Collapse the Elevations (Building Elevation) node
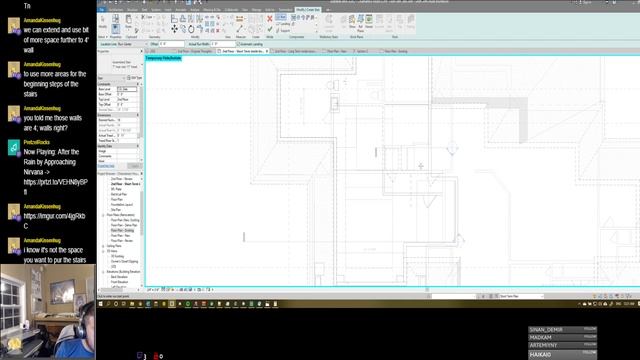The image size is (640, 360). [103, 271]
